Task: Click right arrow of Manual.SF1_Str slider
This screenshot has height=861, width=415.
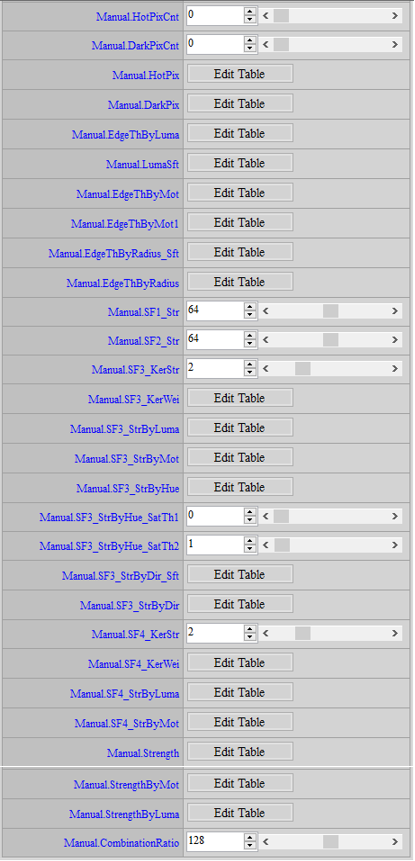Action: pos(395,311)
